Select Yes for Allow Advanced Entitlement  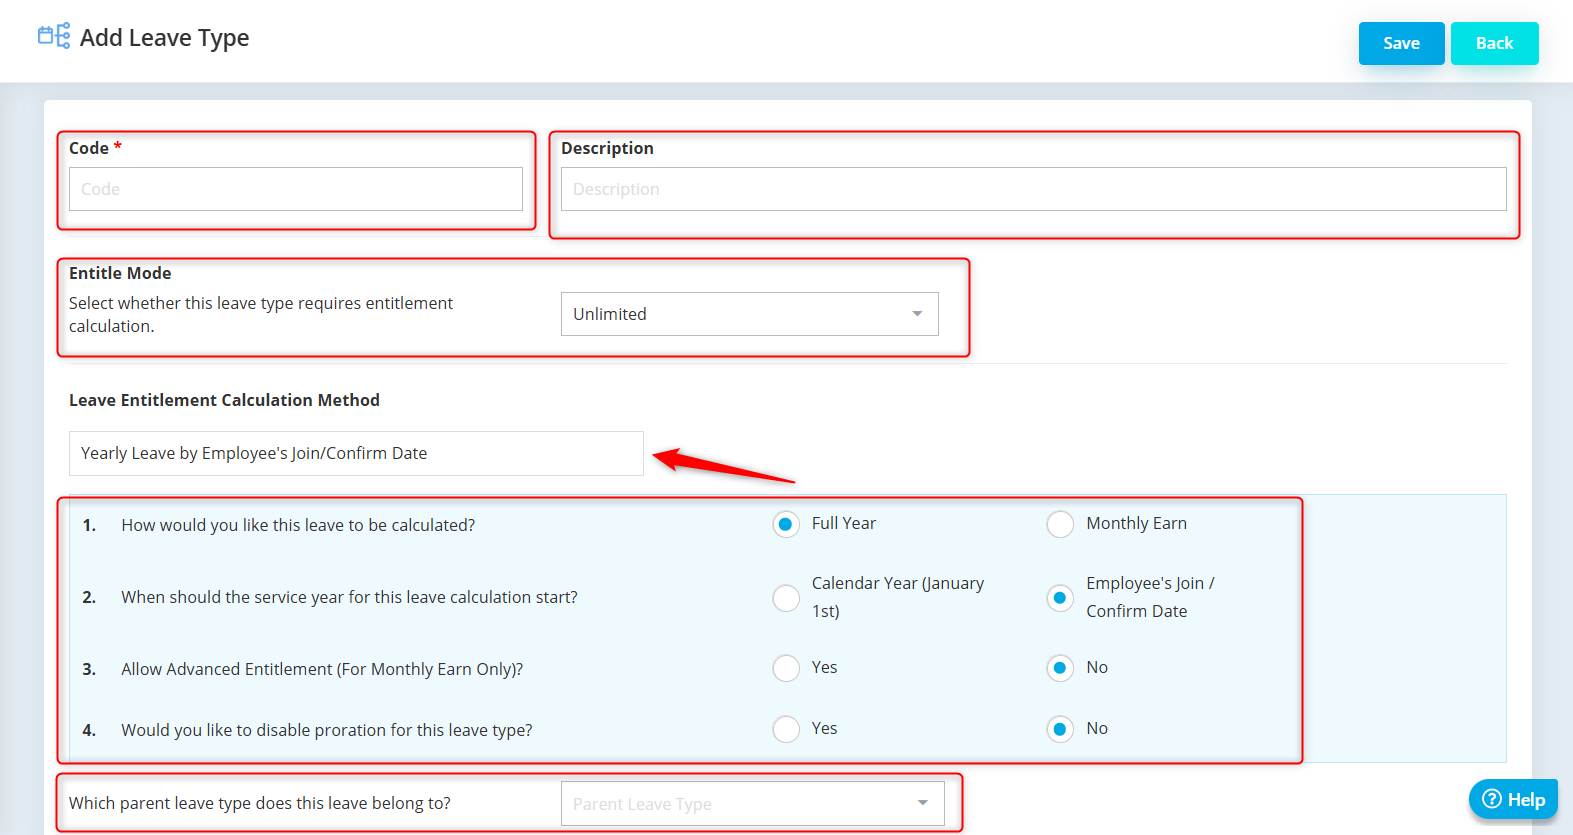coord(786,668)
